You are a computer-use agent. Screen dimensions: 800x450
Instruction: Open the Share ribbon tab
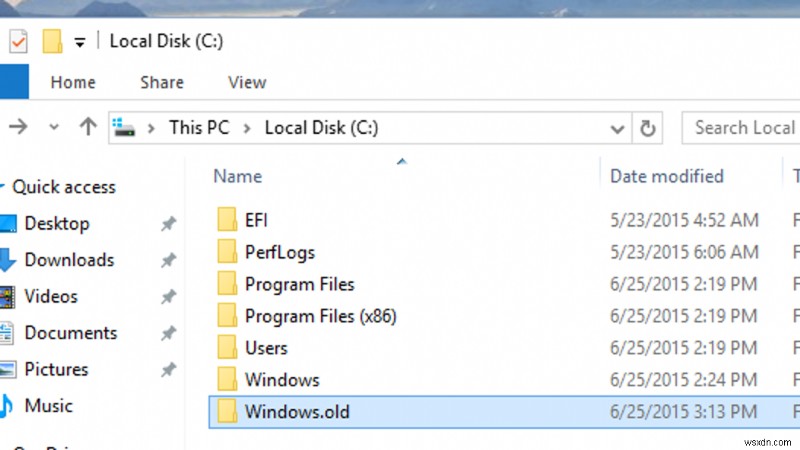coord(161,83)
